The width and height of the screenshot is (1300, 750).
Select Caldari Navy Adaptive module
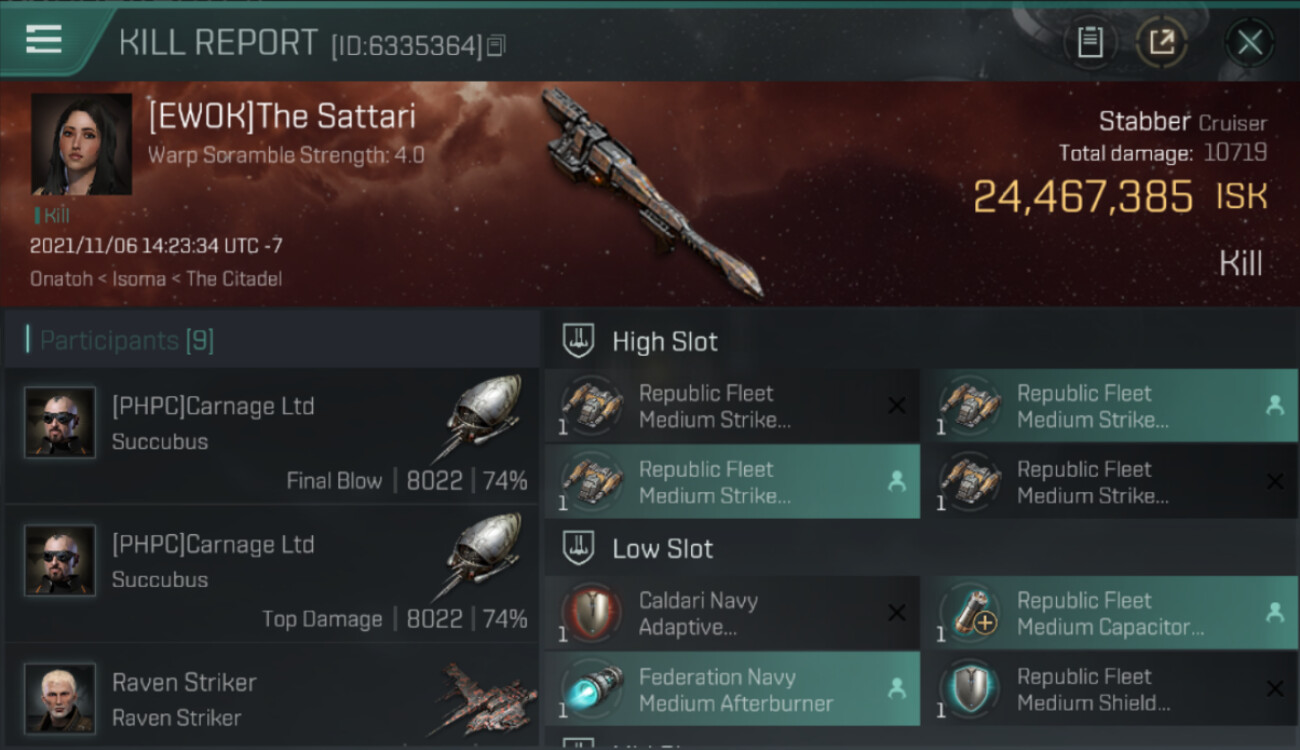(732, 613)
